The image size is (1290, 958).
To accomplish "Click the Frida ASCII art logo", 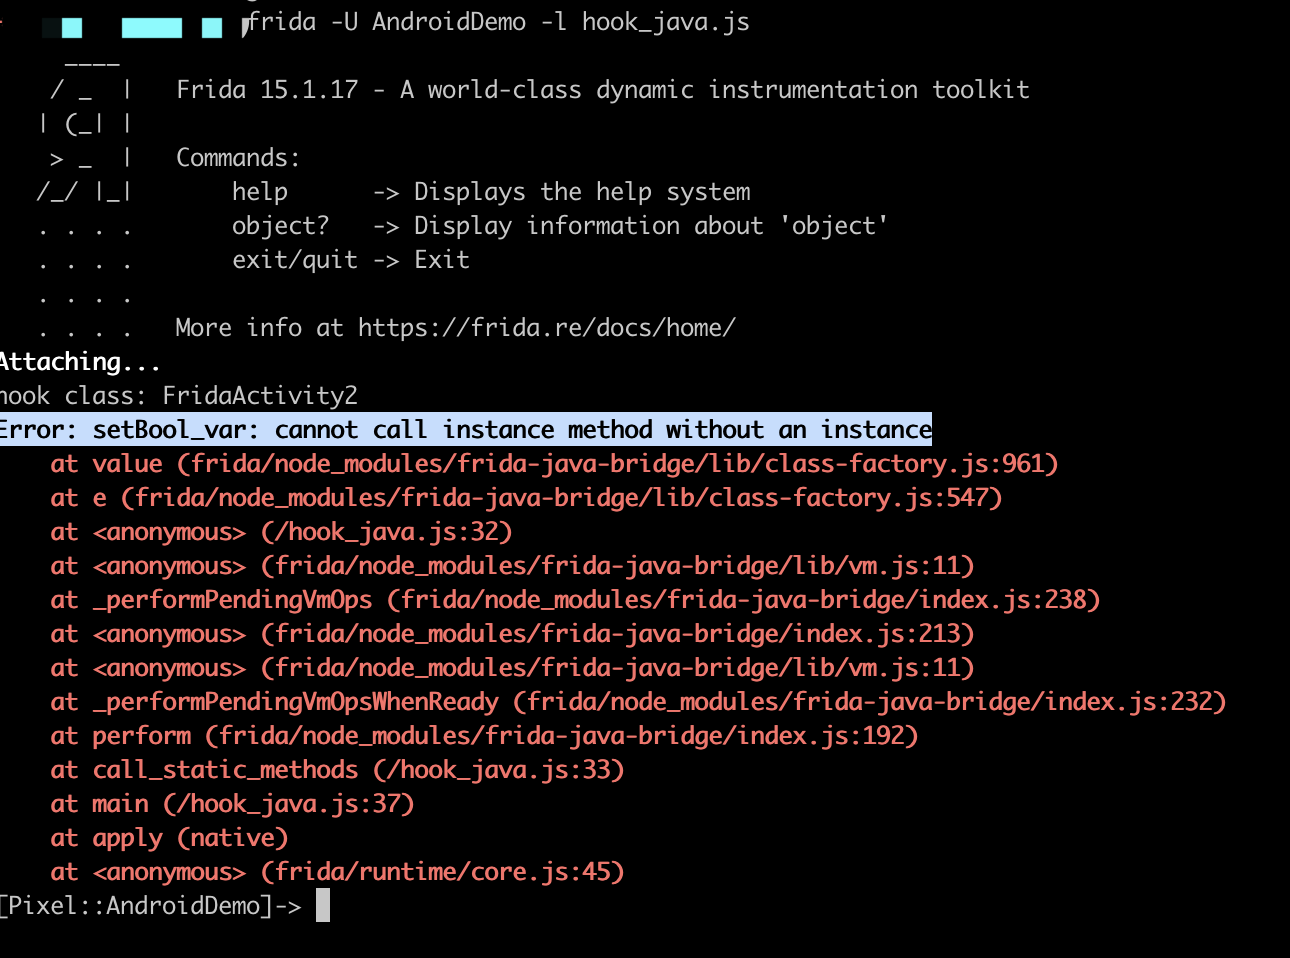I will (x=86, y=140).
